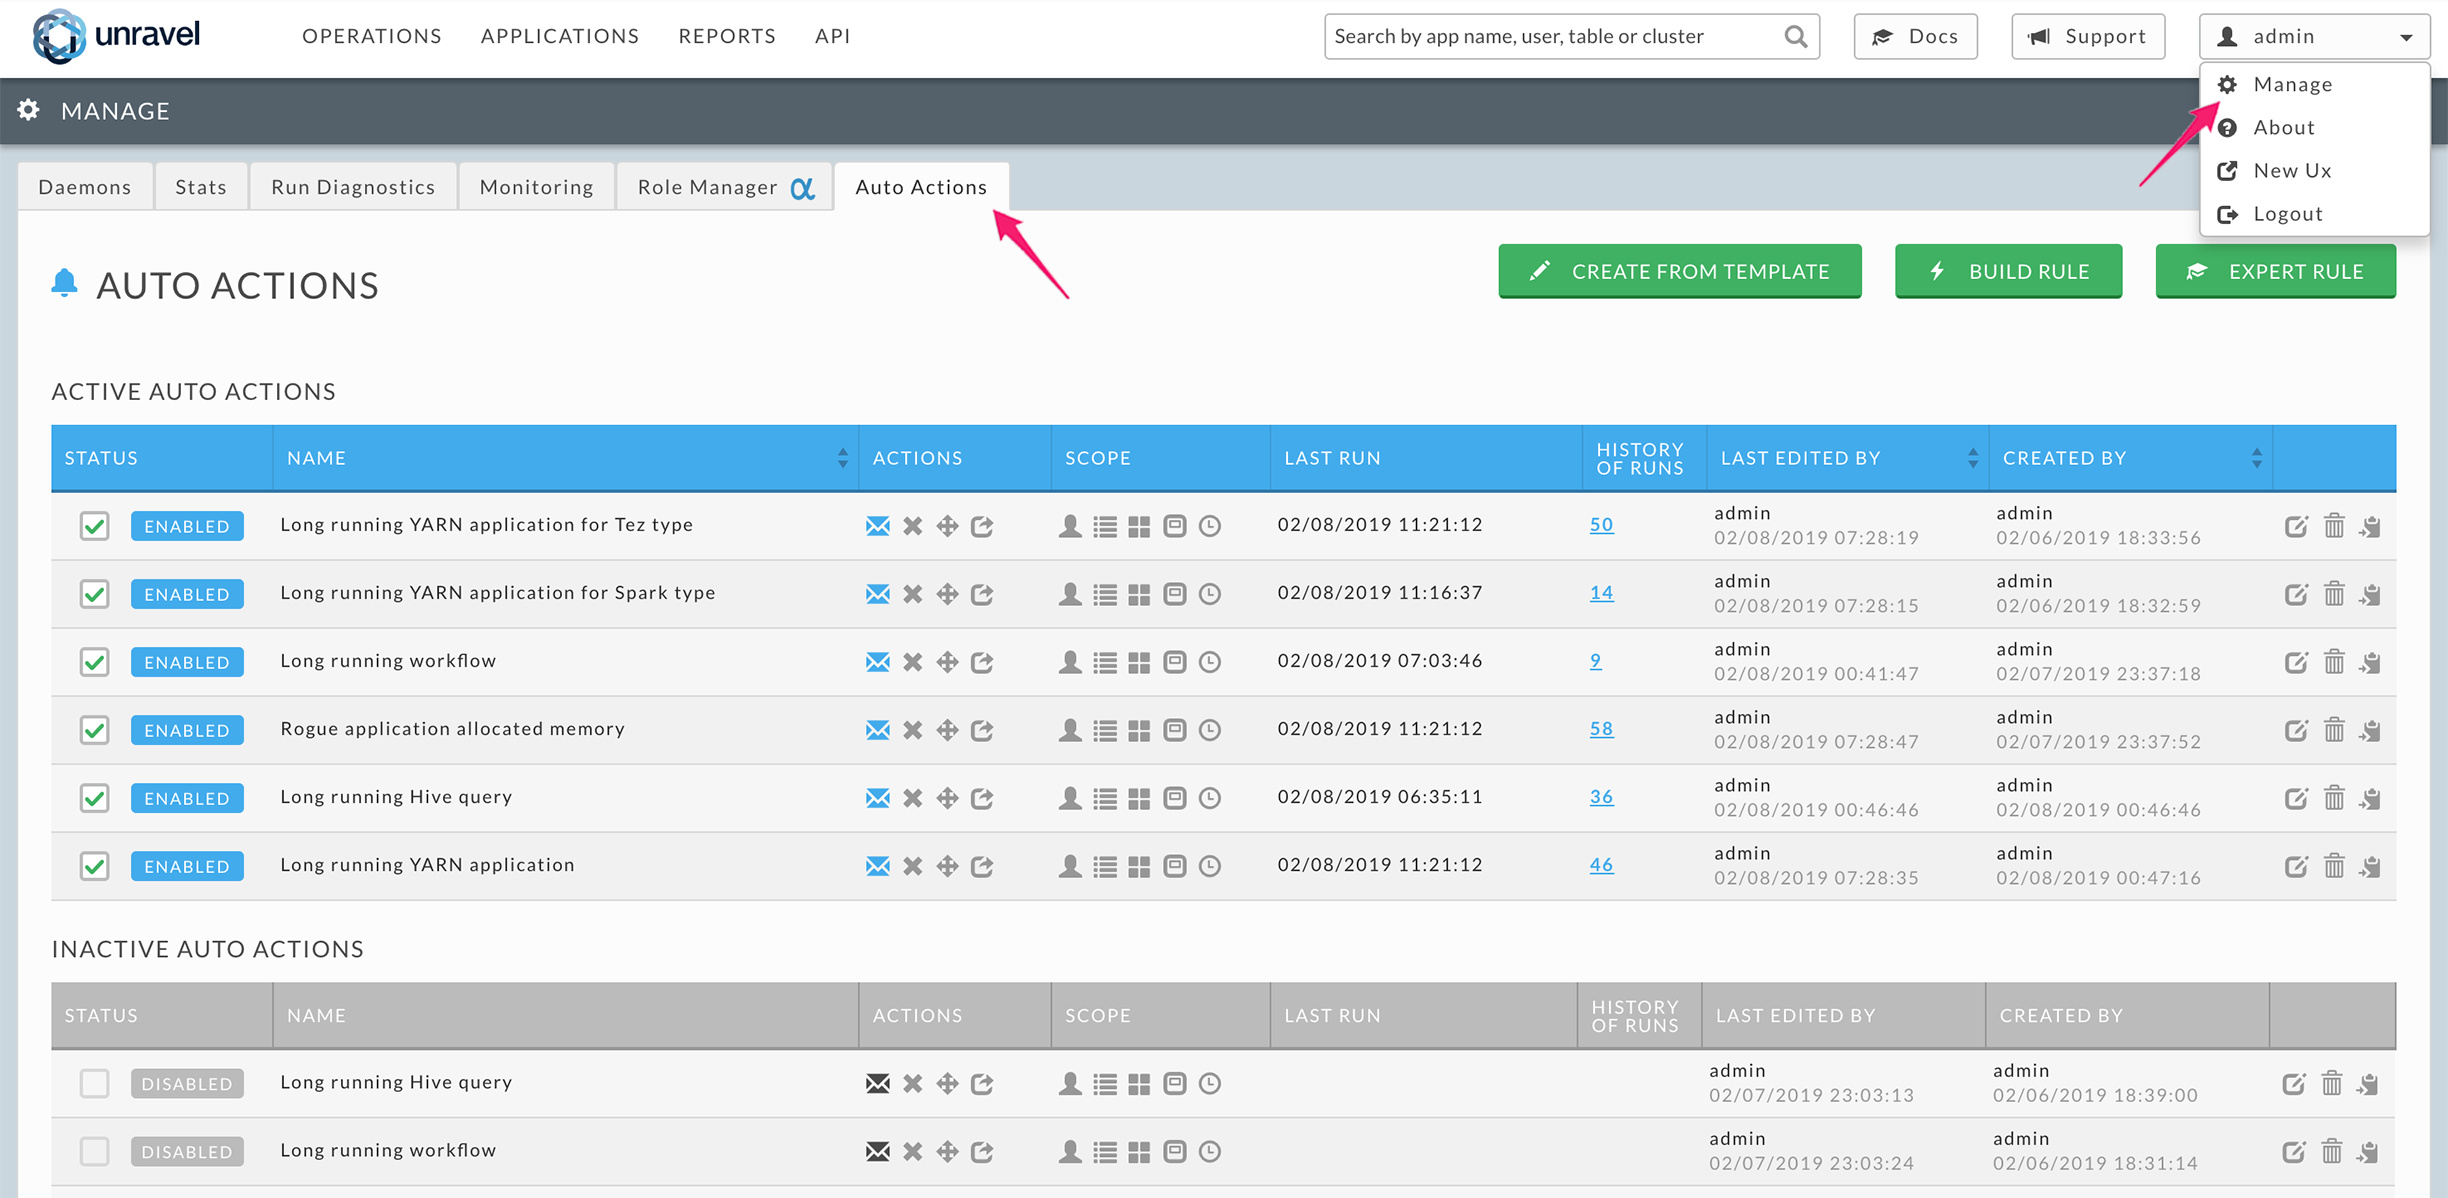Viewport: 2448px width, 1198px height.
Task: Click the email icon in disabled Long running Hive query row
Action: click(x=877, y=1083)
